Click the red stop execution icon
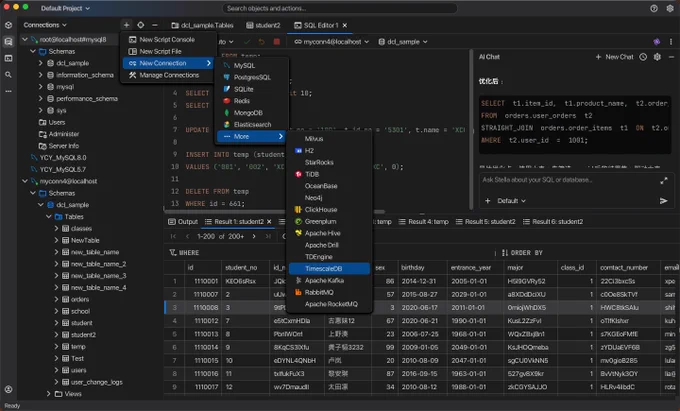 click(x=277, y=42)
